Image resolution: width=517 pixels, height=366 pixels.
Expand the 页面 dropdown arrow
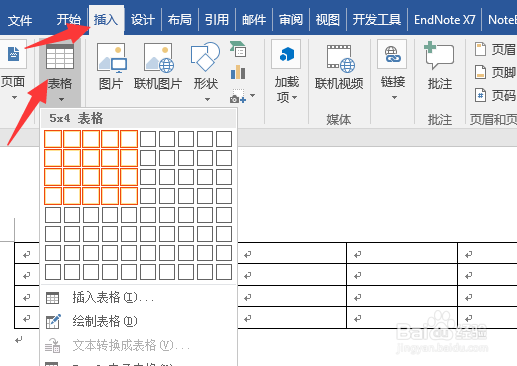(14, 98)
